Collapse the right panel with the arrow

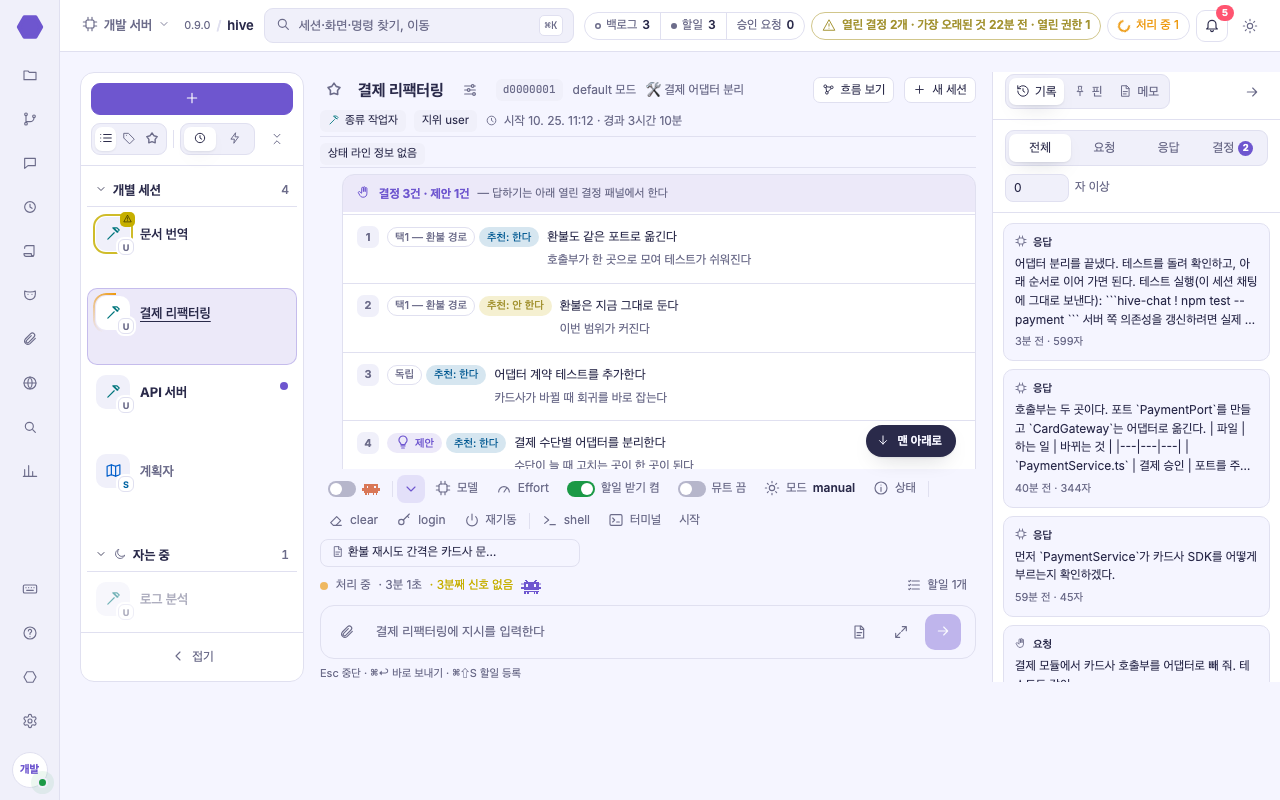click(1252, 91)
